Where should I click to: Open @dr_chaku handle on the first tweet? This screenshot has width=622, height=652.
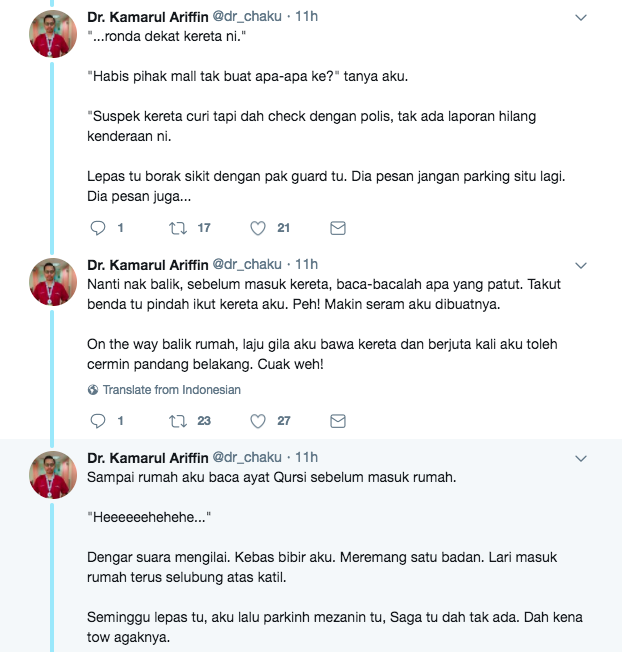coord(247,17)
